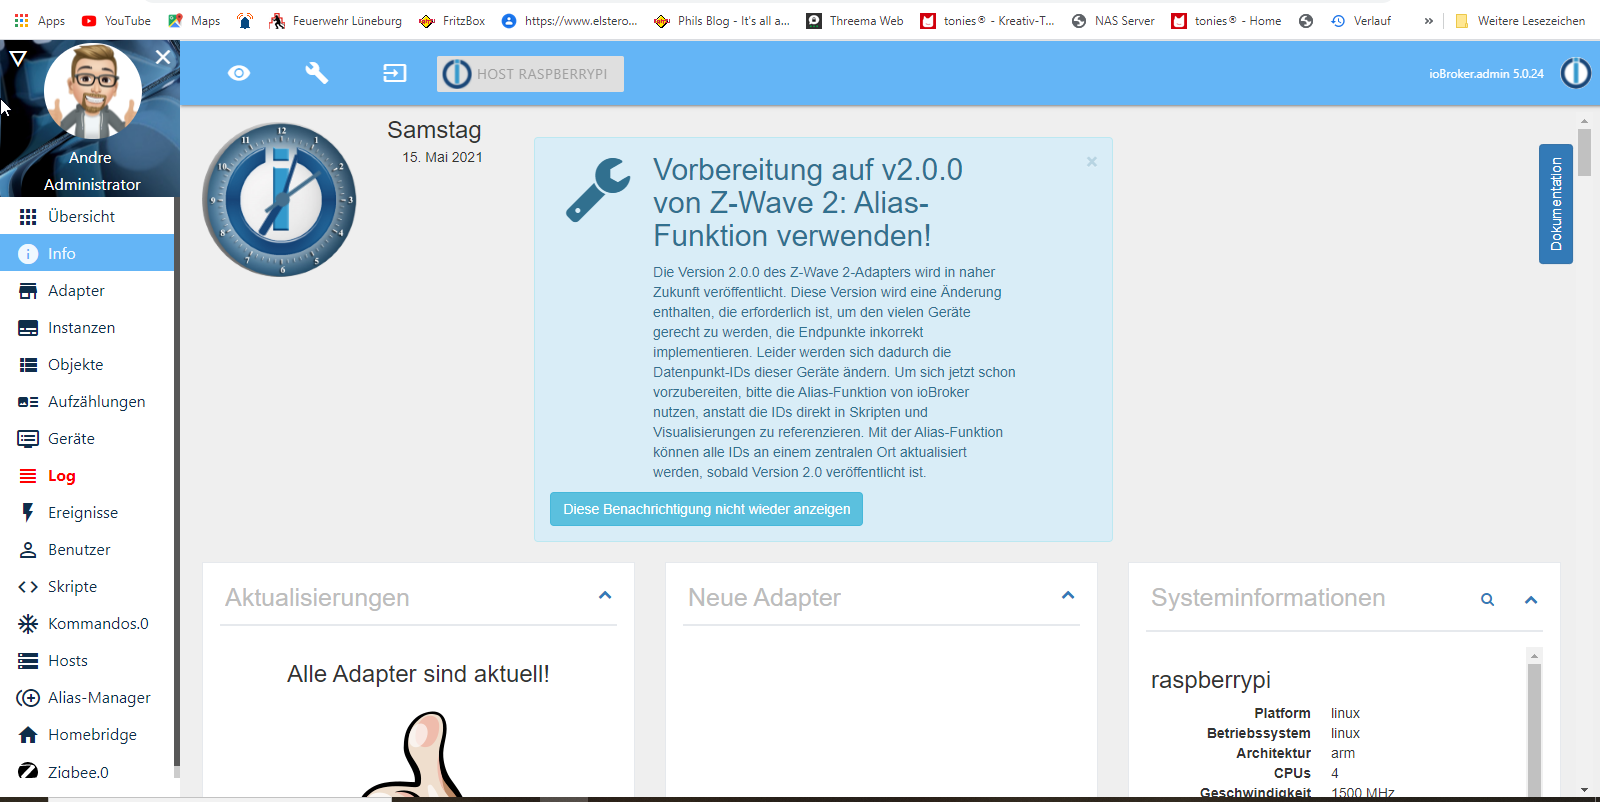1600x802 pixels.
Task: Click ioBroker logo in top right
Action: 1576,73
